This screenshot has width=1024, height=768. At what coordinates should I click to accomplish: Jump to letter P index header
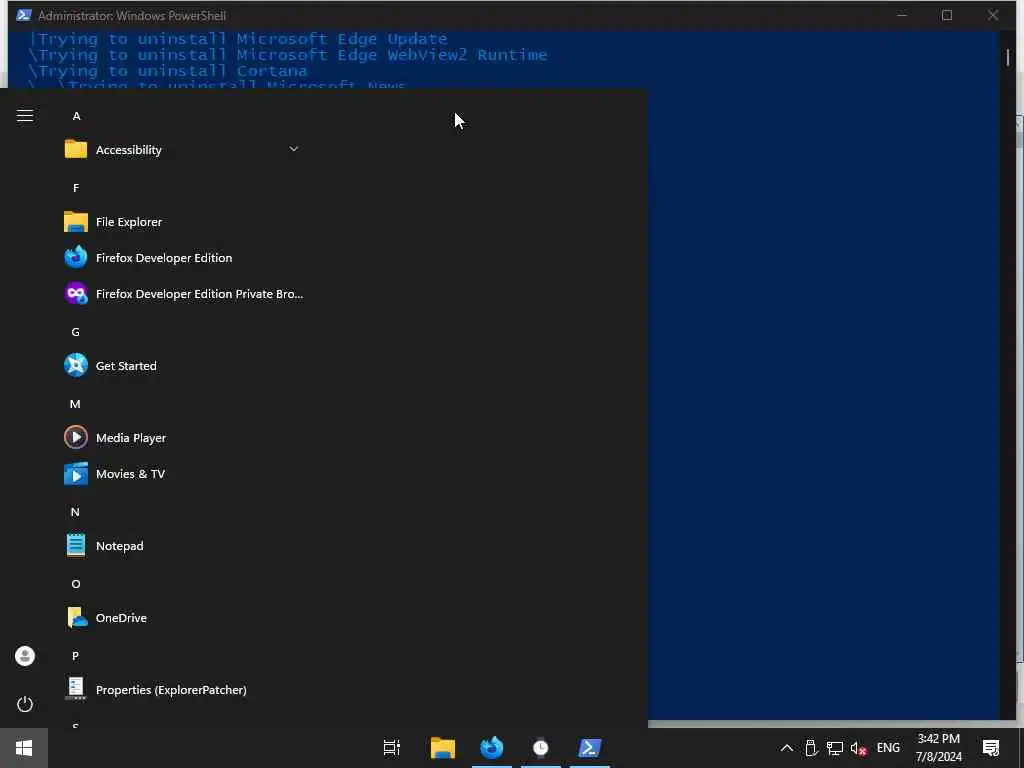tap(75, 656)
